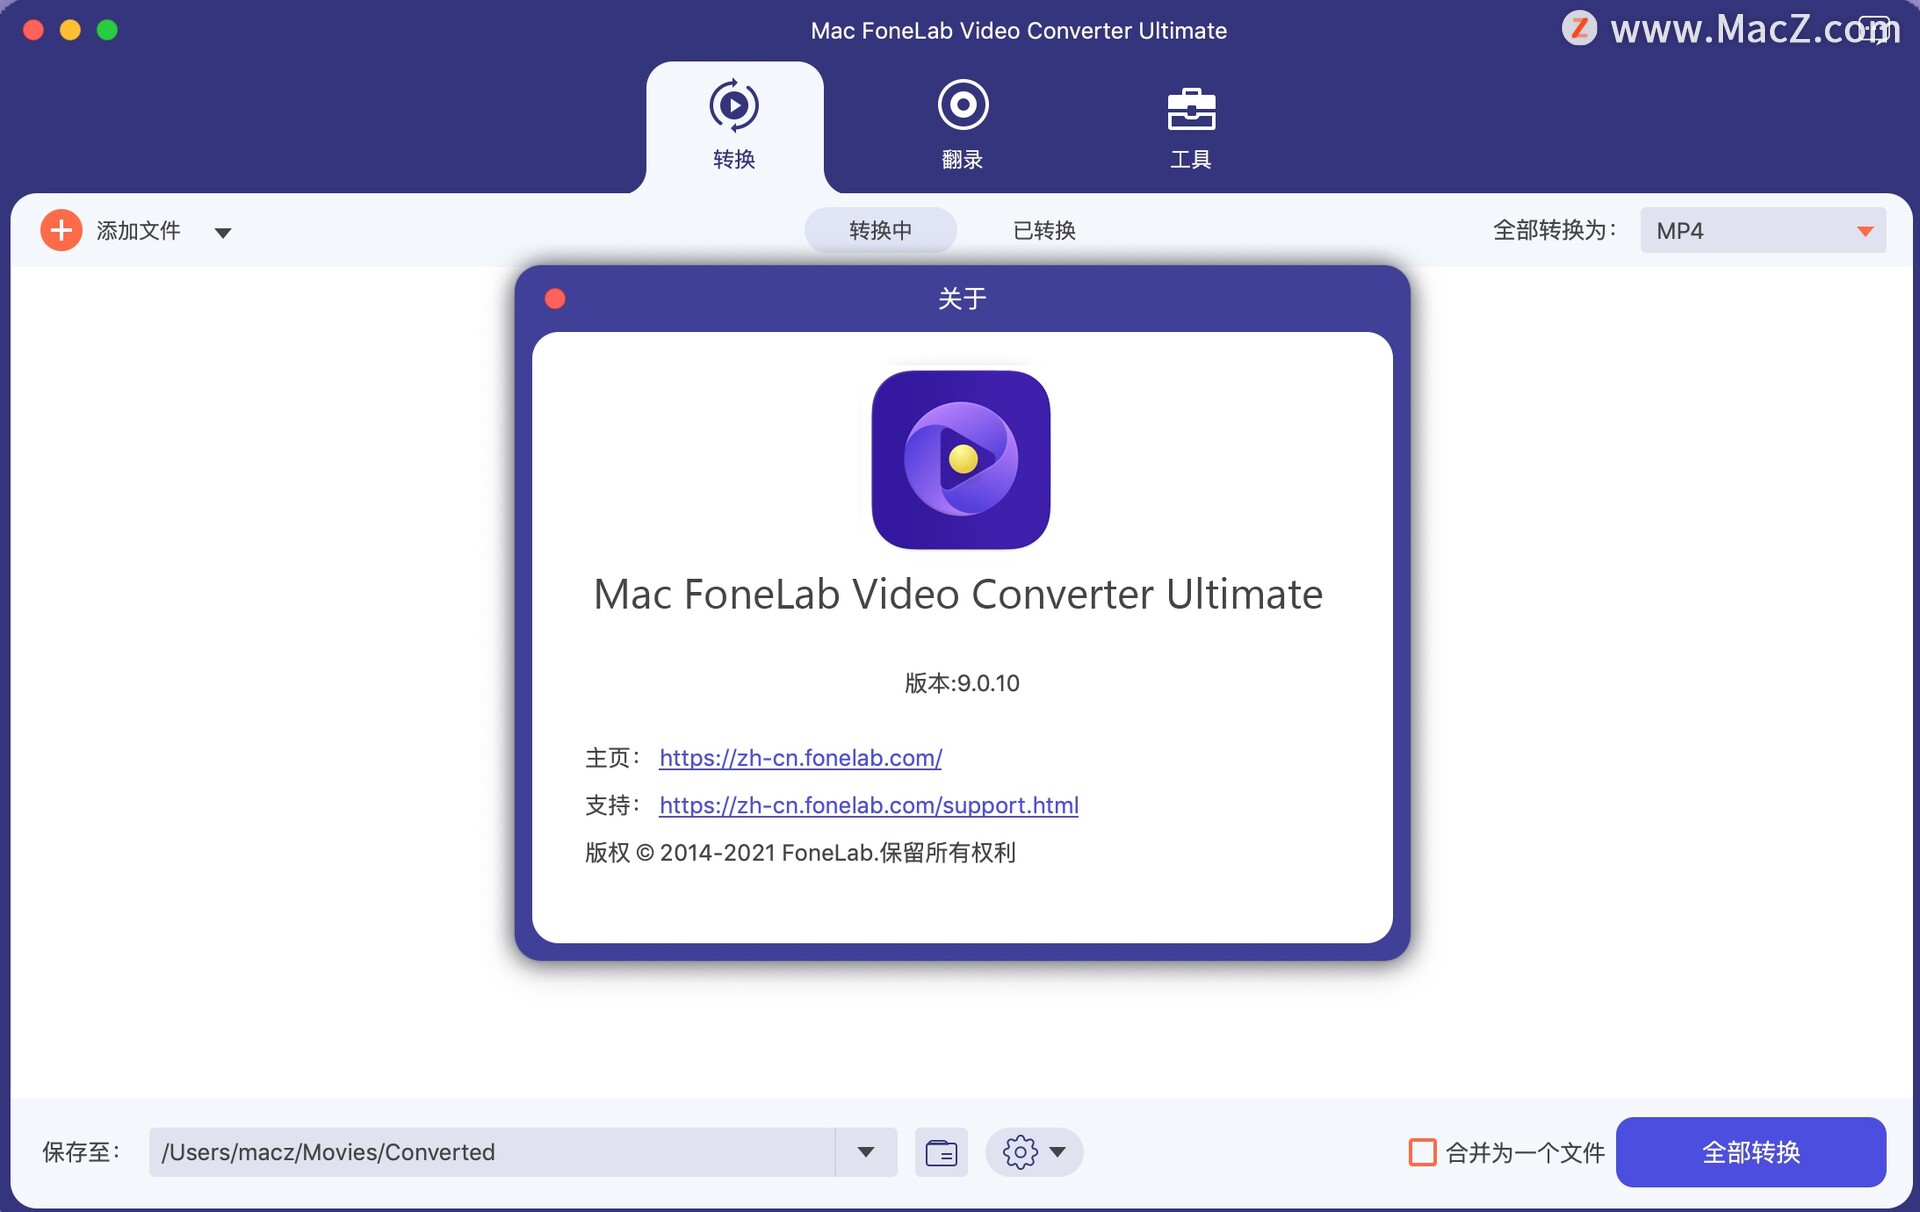Click the 版本:9.0.10 version text
Screen dimensions: 1920x1212
pyautogui.click(x=962, y=683)
